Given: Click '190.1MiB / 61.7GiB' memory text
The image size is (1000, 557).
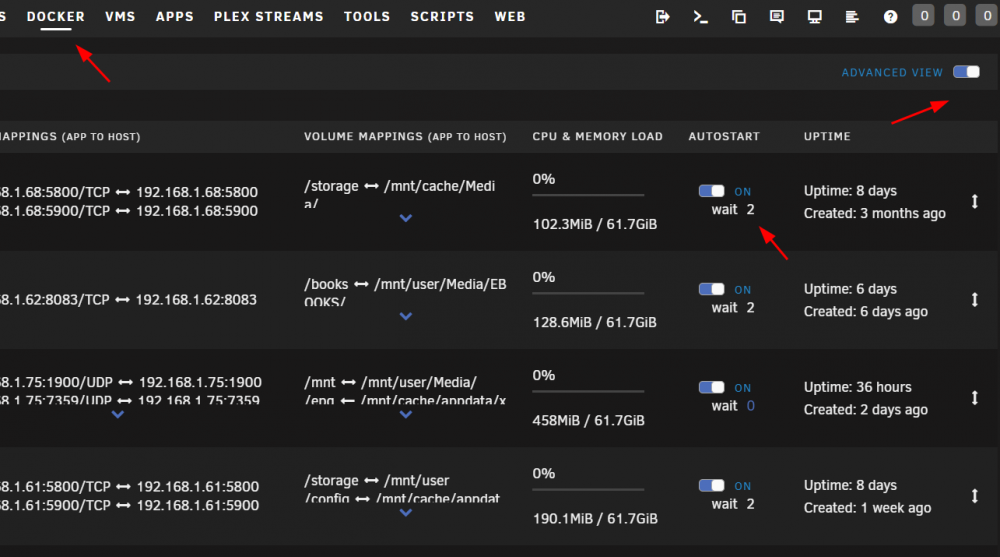Looking at the screenshot, I should pos(595,519).
